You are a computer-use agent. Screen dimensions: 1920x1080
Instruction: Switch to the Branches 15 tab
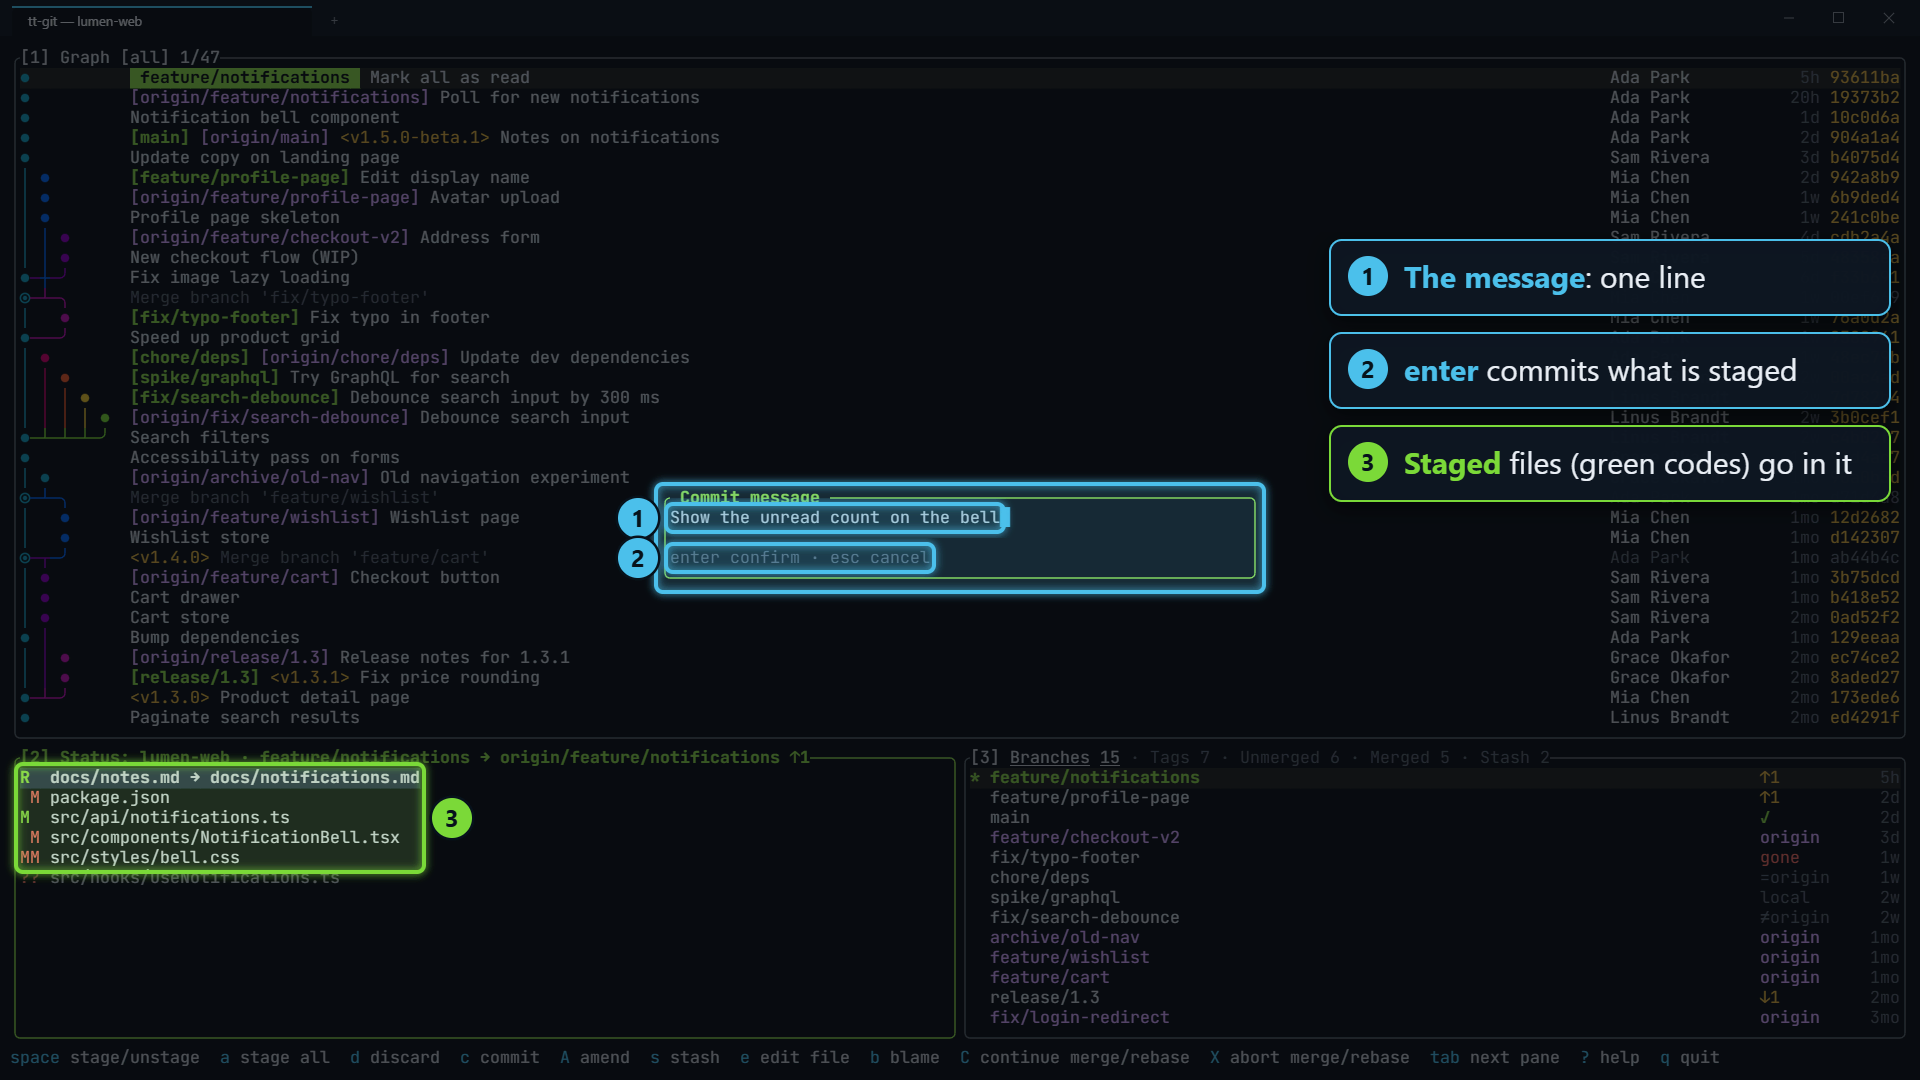point(1064,757)
